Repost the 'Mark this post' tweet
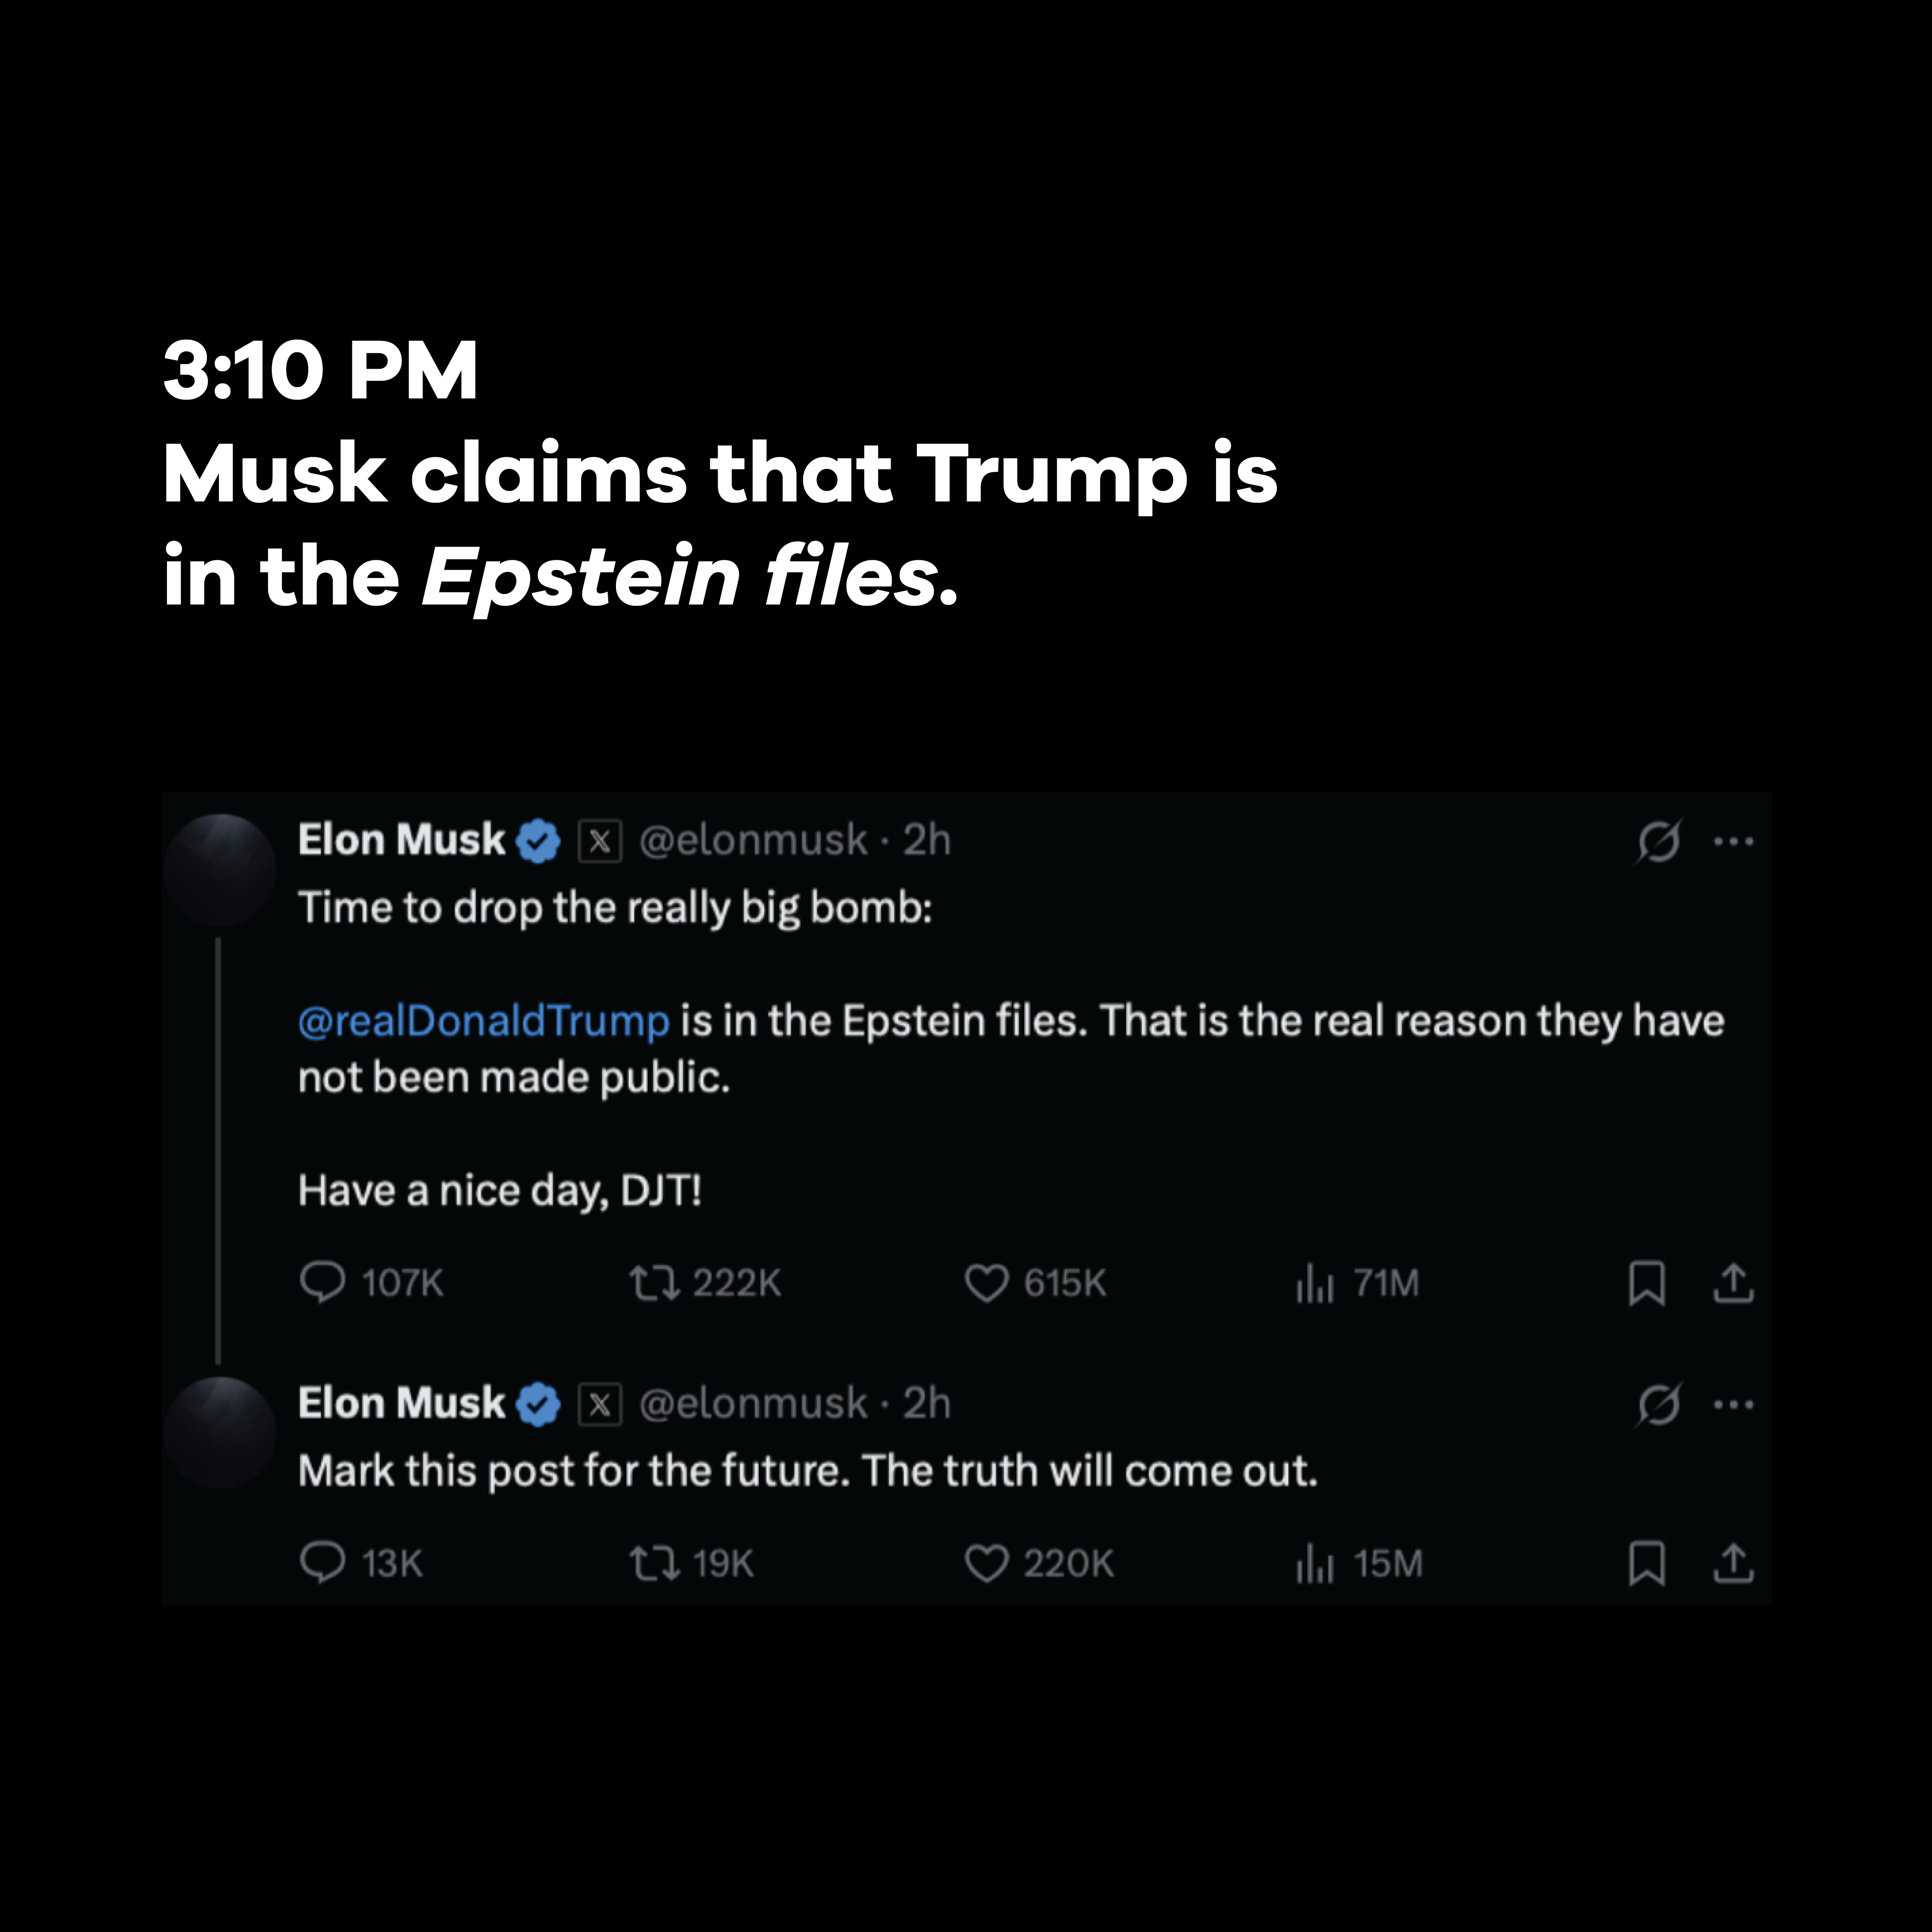Screen dimensions: 1932x1932 [x=654, y=1562]
